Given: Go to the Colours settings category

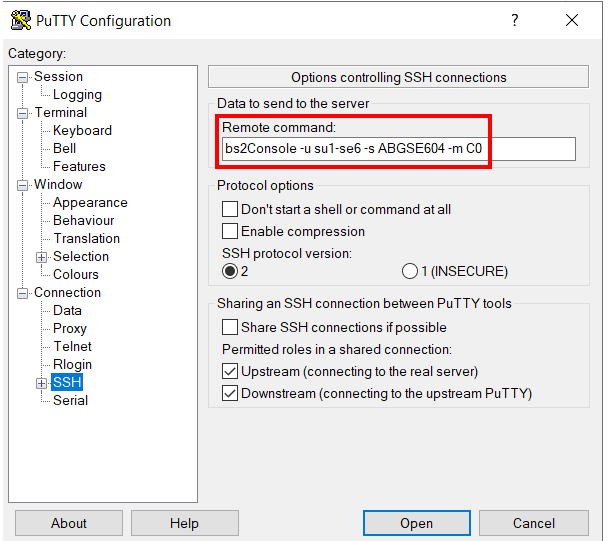Looking at the screenshot, I should point(76,275).
